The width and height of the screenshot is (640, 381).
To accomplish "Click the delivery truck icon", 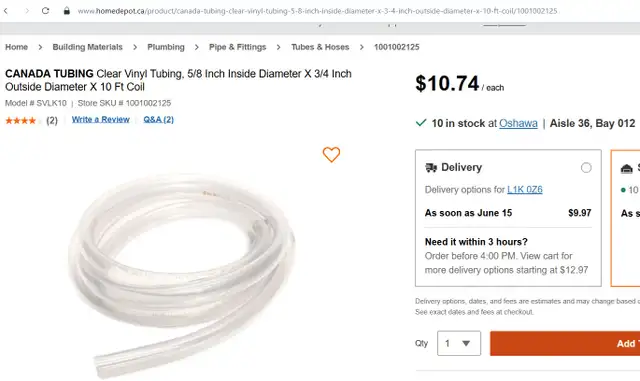I will point(431,167).
